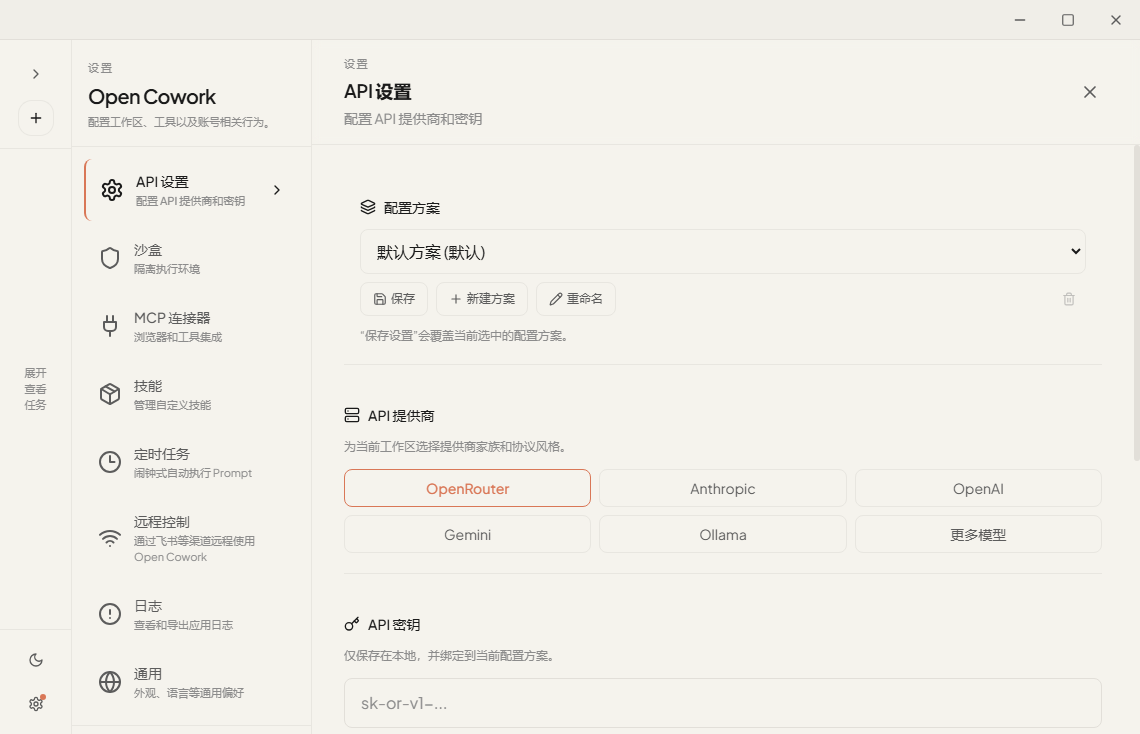Select the MCP 连接器 plug icon

click(x=110, y=326)
